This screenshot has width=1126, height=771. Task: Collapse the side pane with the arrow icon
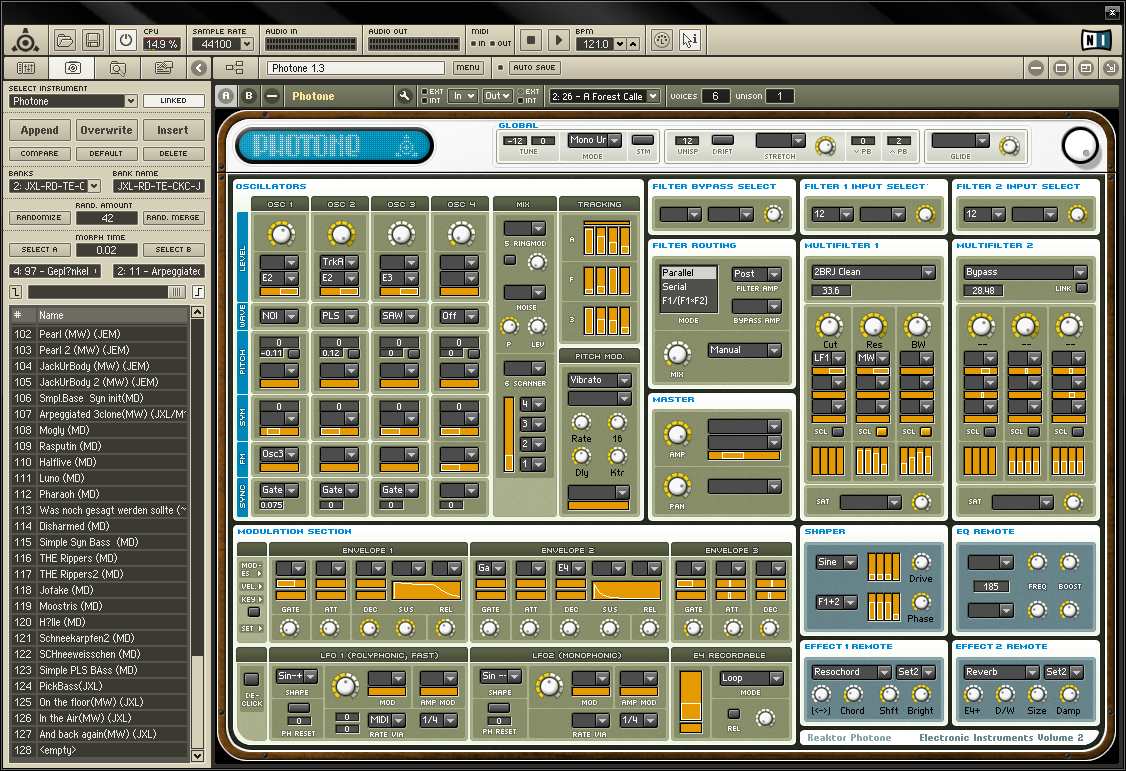[200, 68]
